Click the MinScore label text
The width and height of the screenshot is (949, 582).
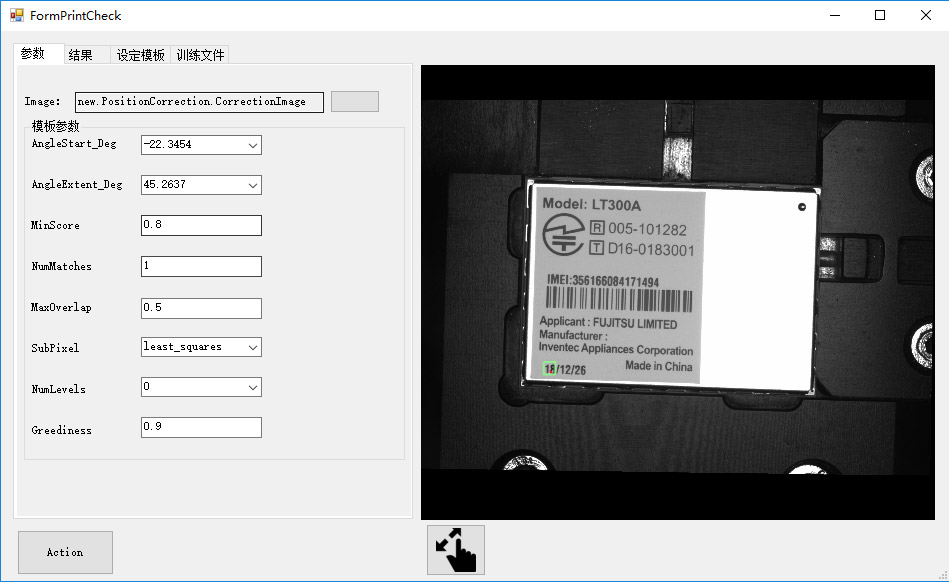click(x=55, y=225)
